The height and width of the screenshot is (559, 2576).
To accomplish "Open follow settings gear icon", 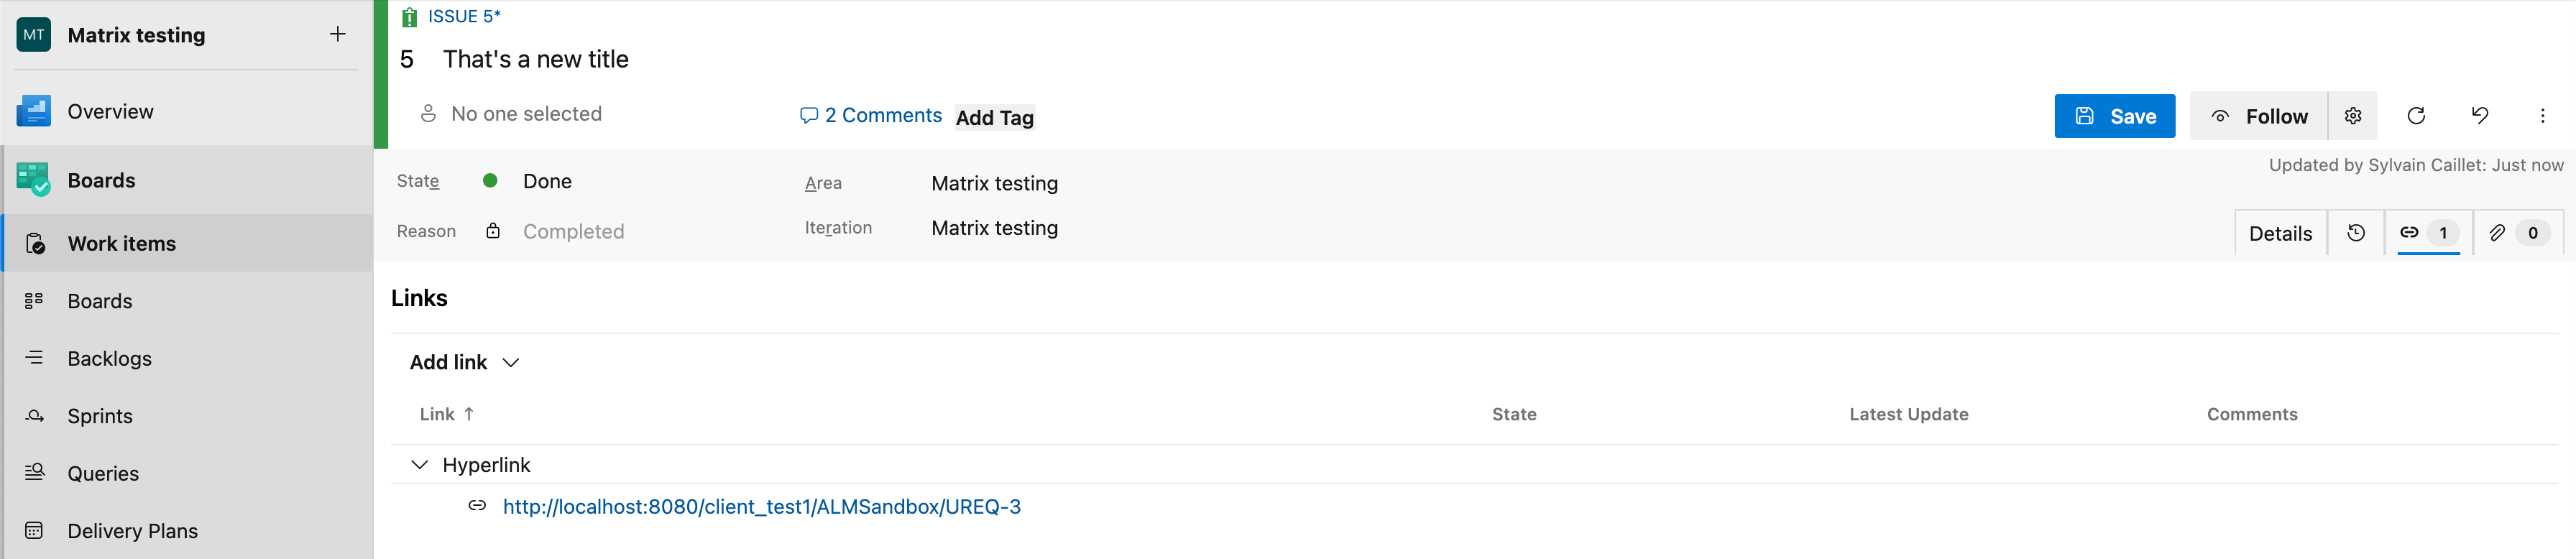I will (2352, 116).
